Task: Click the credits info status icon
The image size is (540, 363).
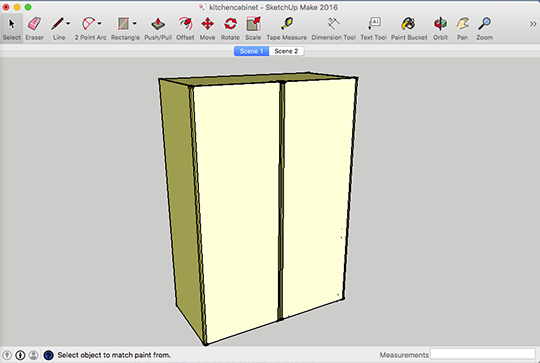Action: [20, 355]
